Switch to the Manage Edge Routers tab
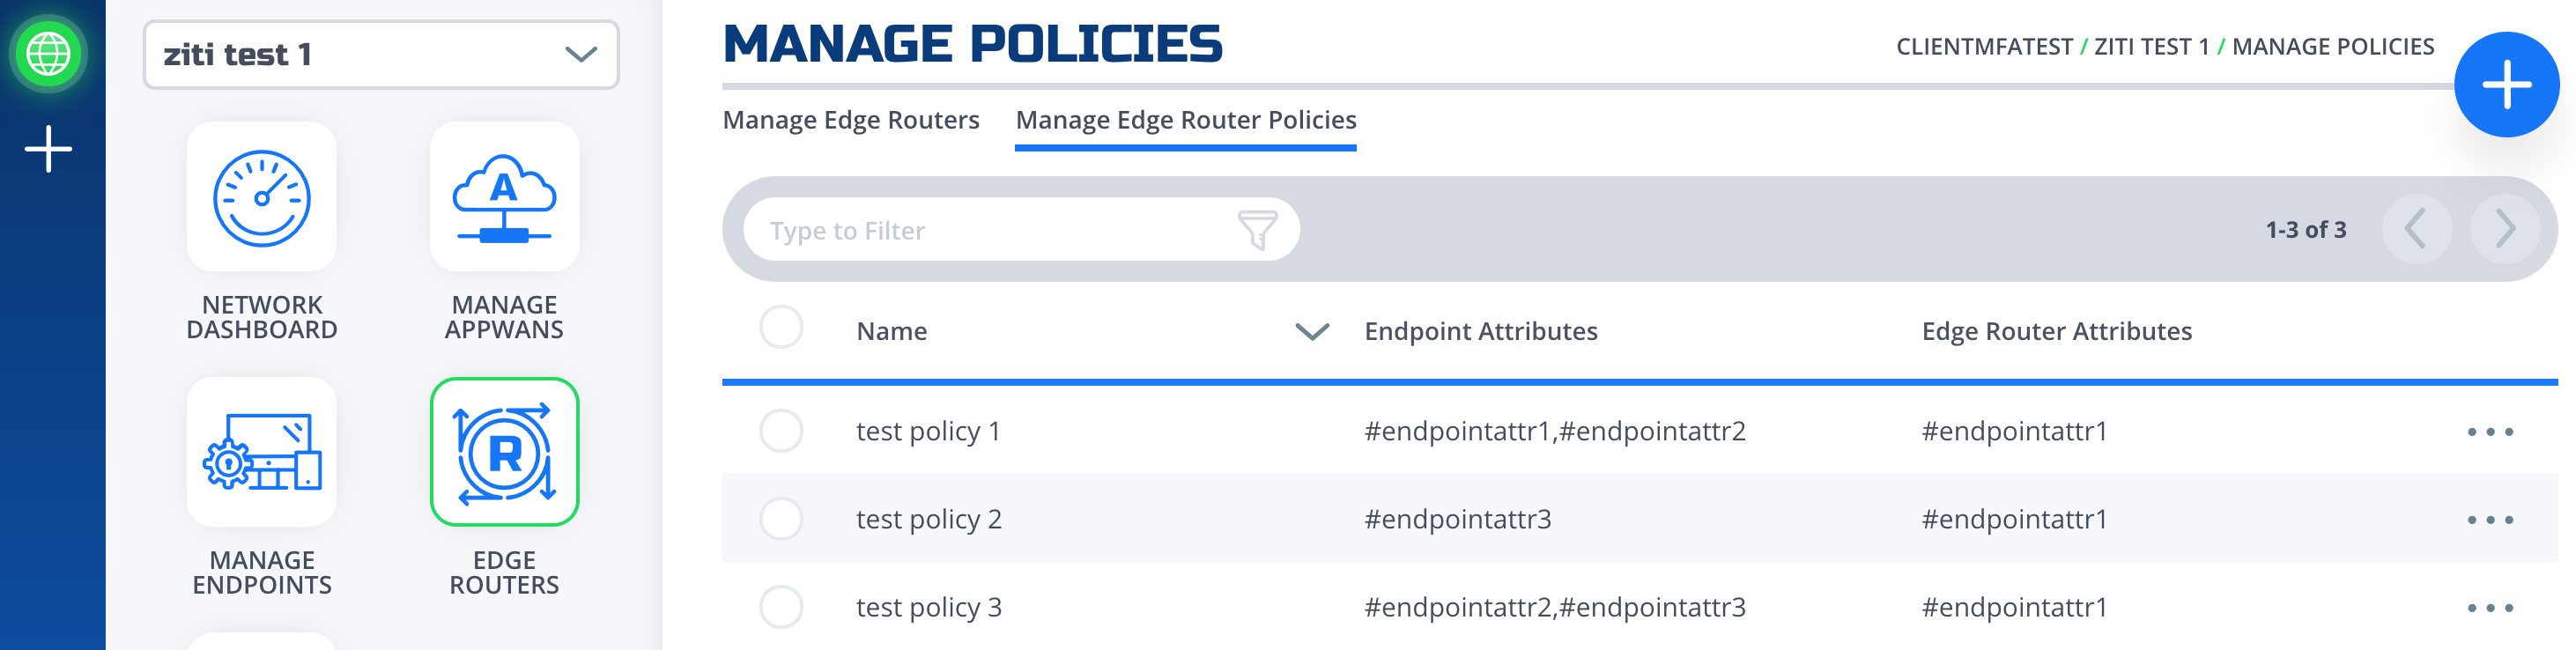 pos(851,120)
